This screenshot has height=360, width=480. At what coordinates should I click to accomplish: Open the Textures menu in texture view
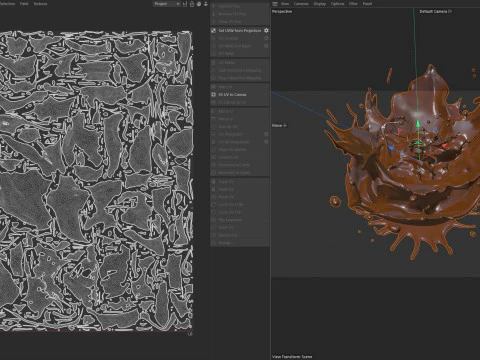(x=40, y=4)
